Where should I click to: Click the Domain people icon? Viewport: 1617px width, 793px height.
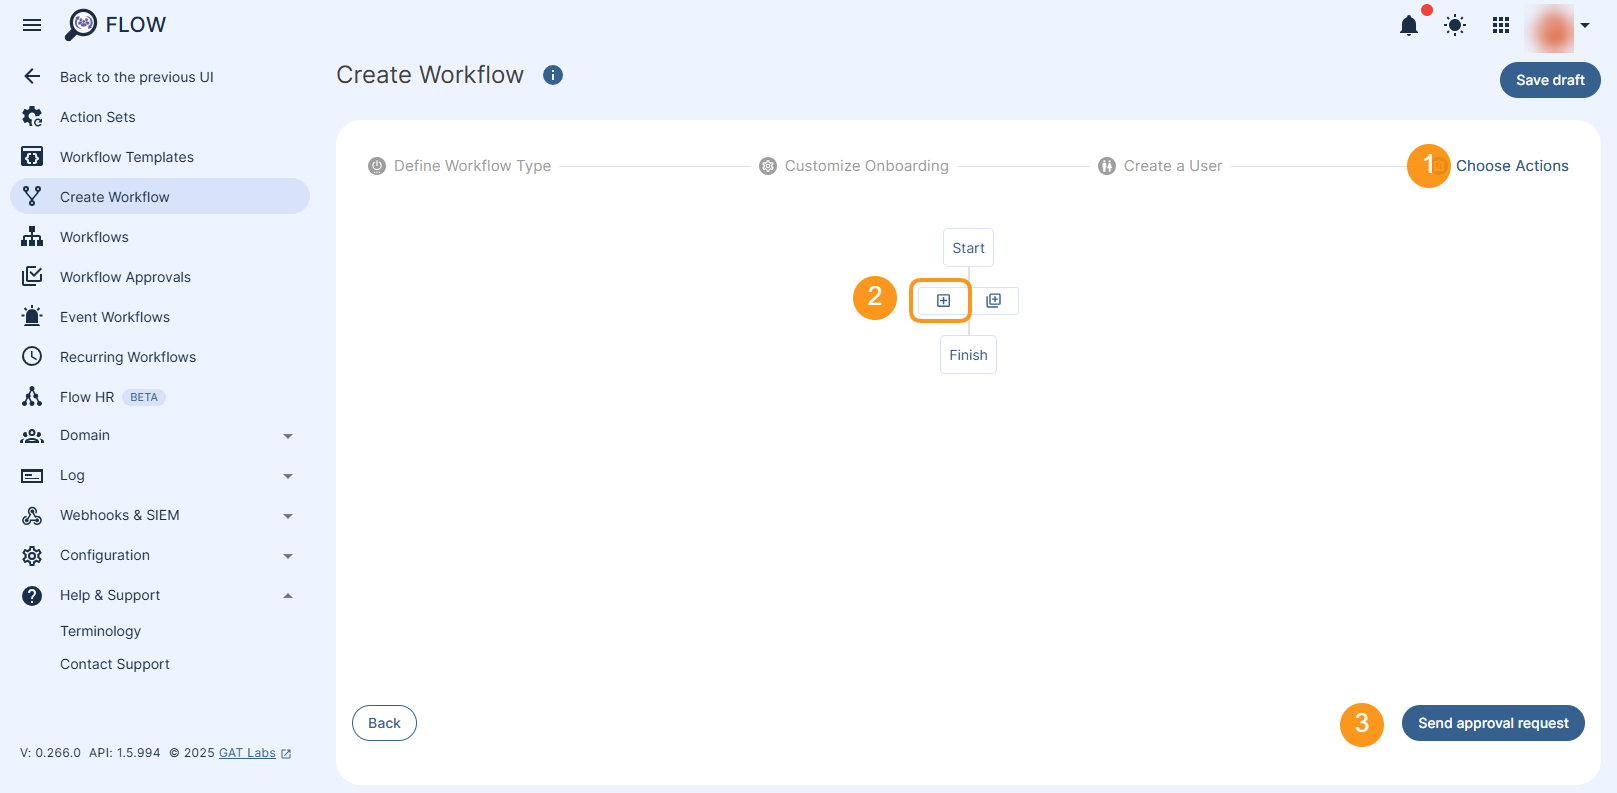[32, 436]
